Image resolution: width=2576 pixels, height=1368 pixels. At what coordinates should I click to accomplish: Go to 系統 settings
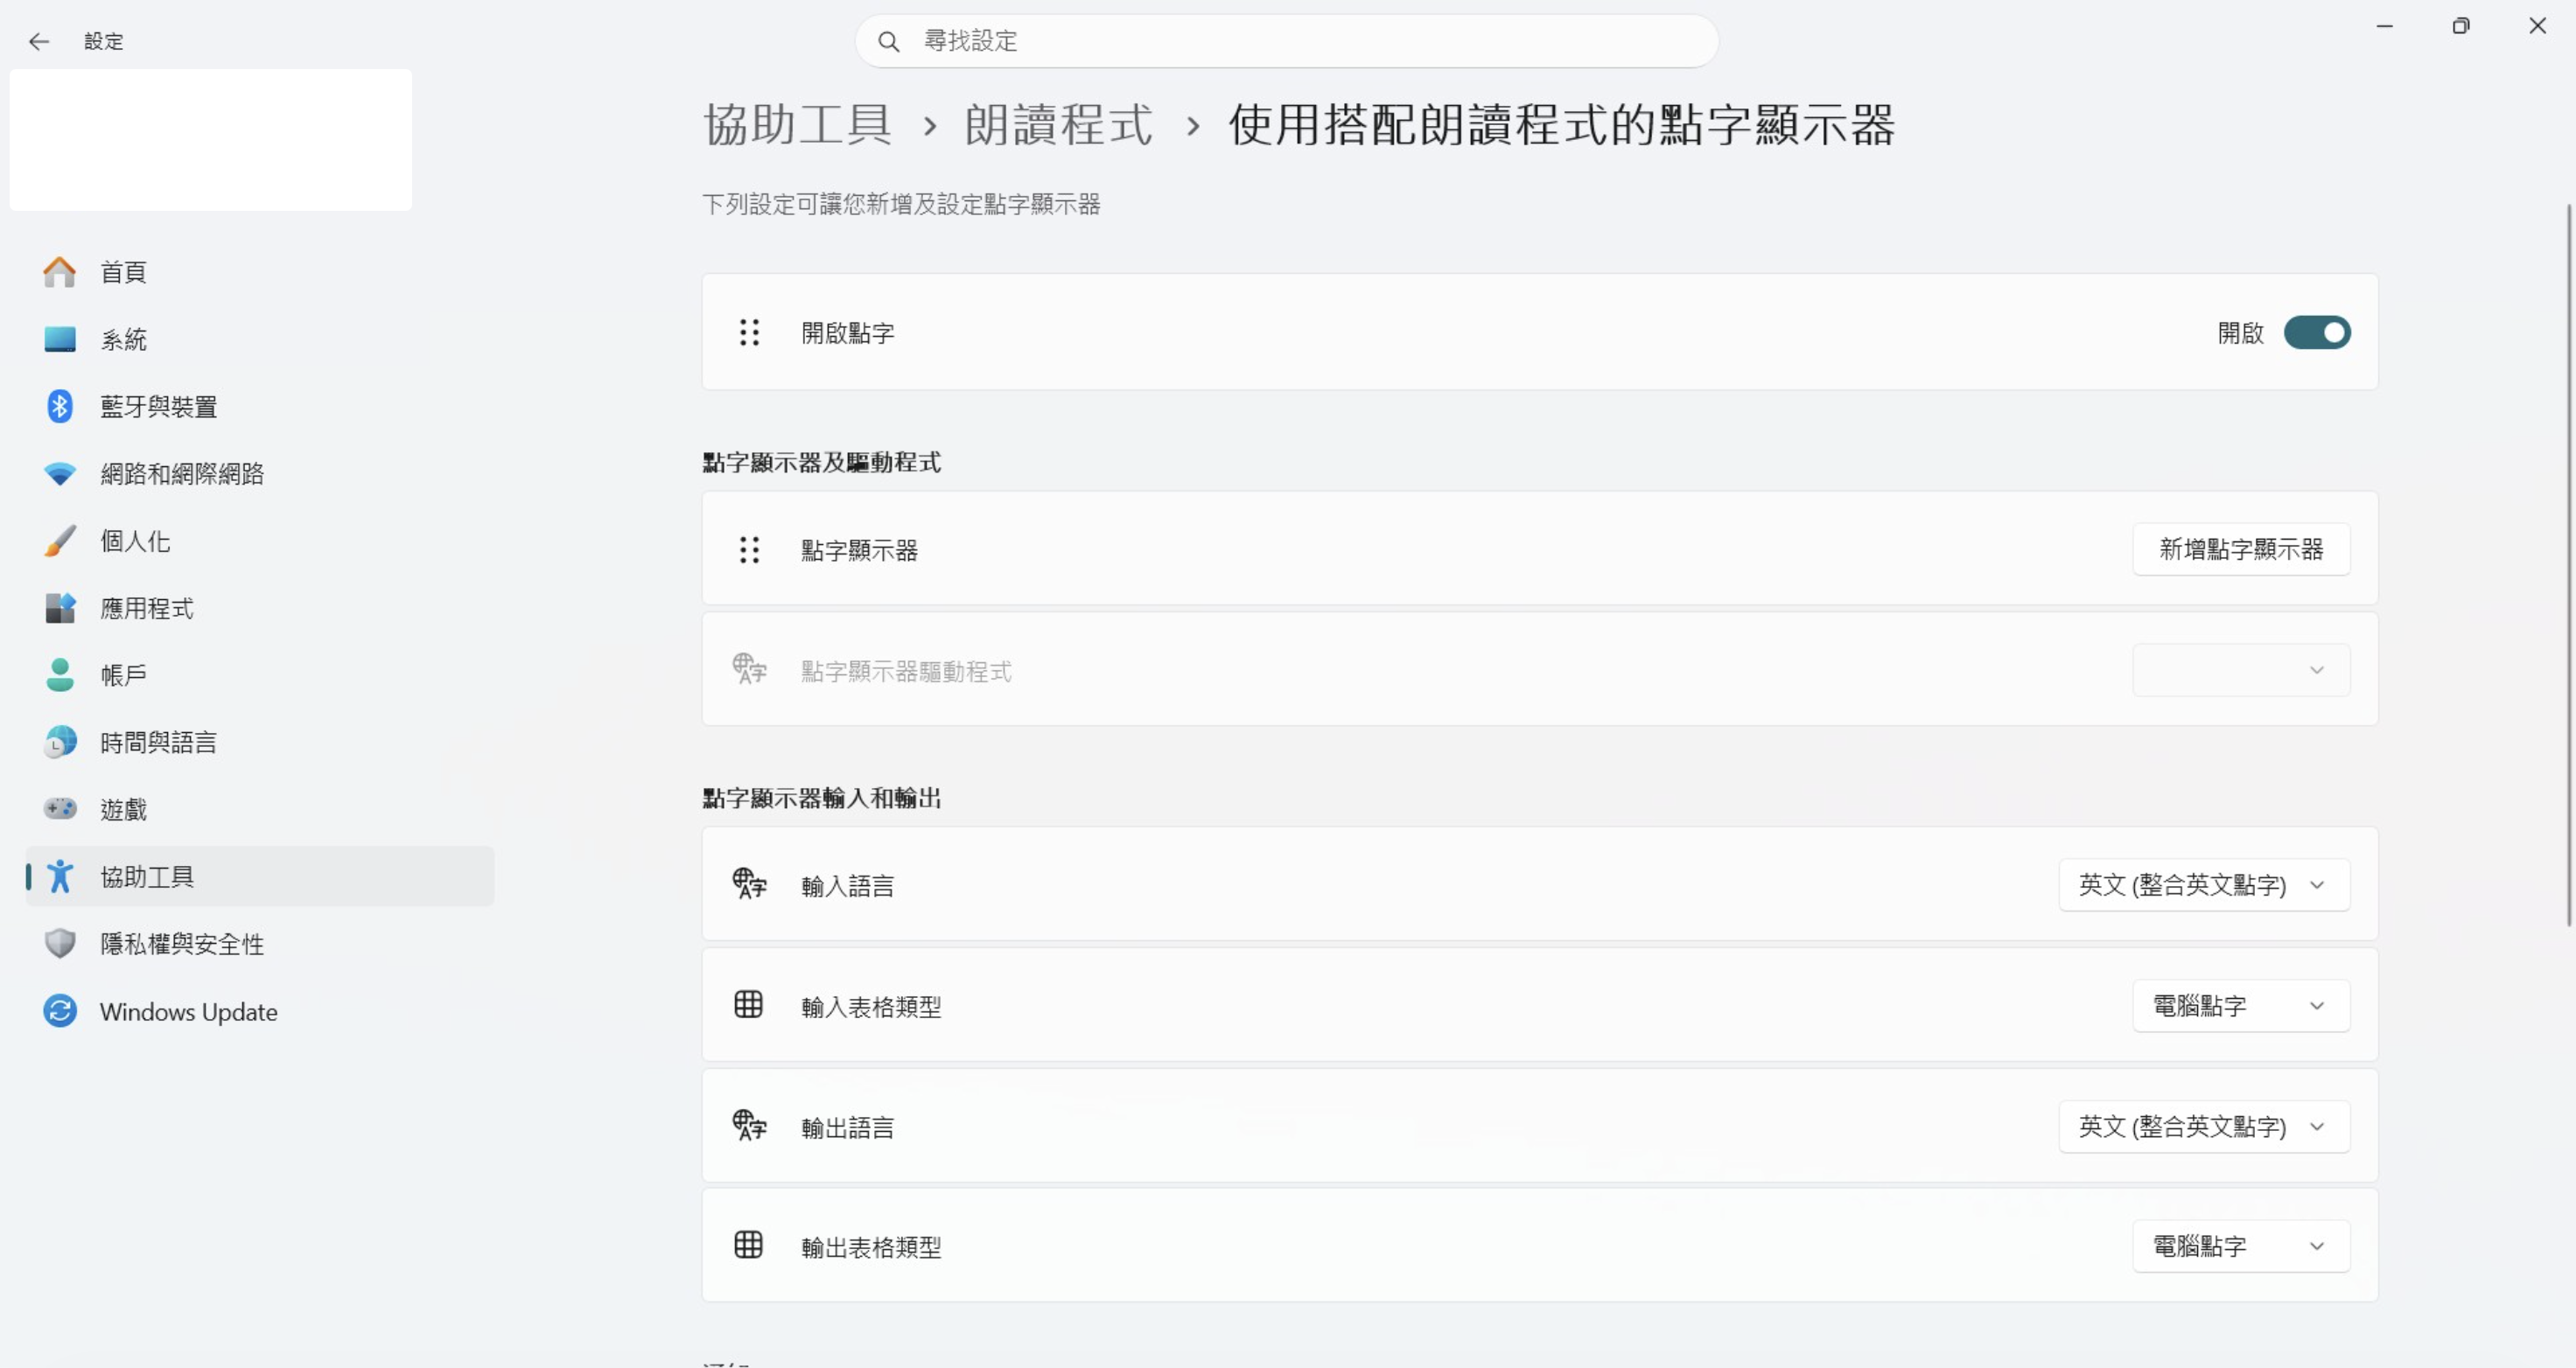[x=260, y=339]
